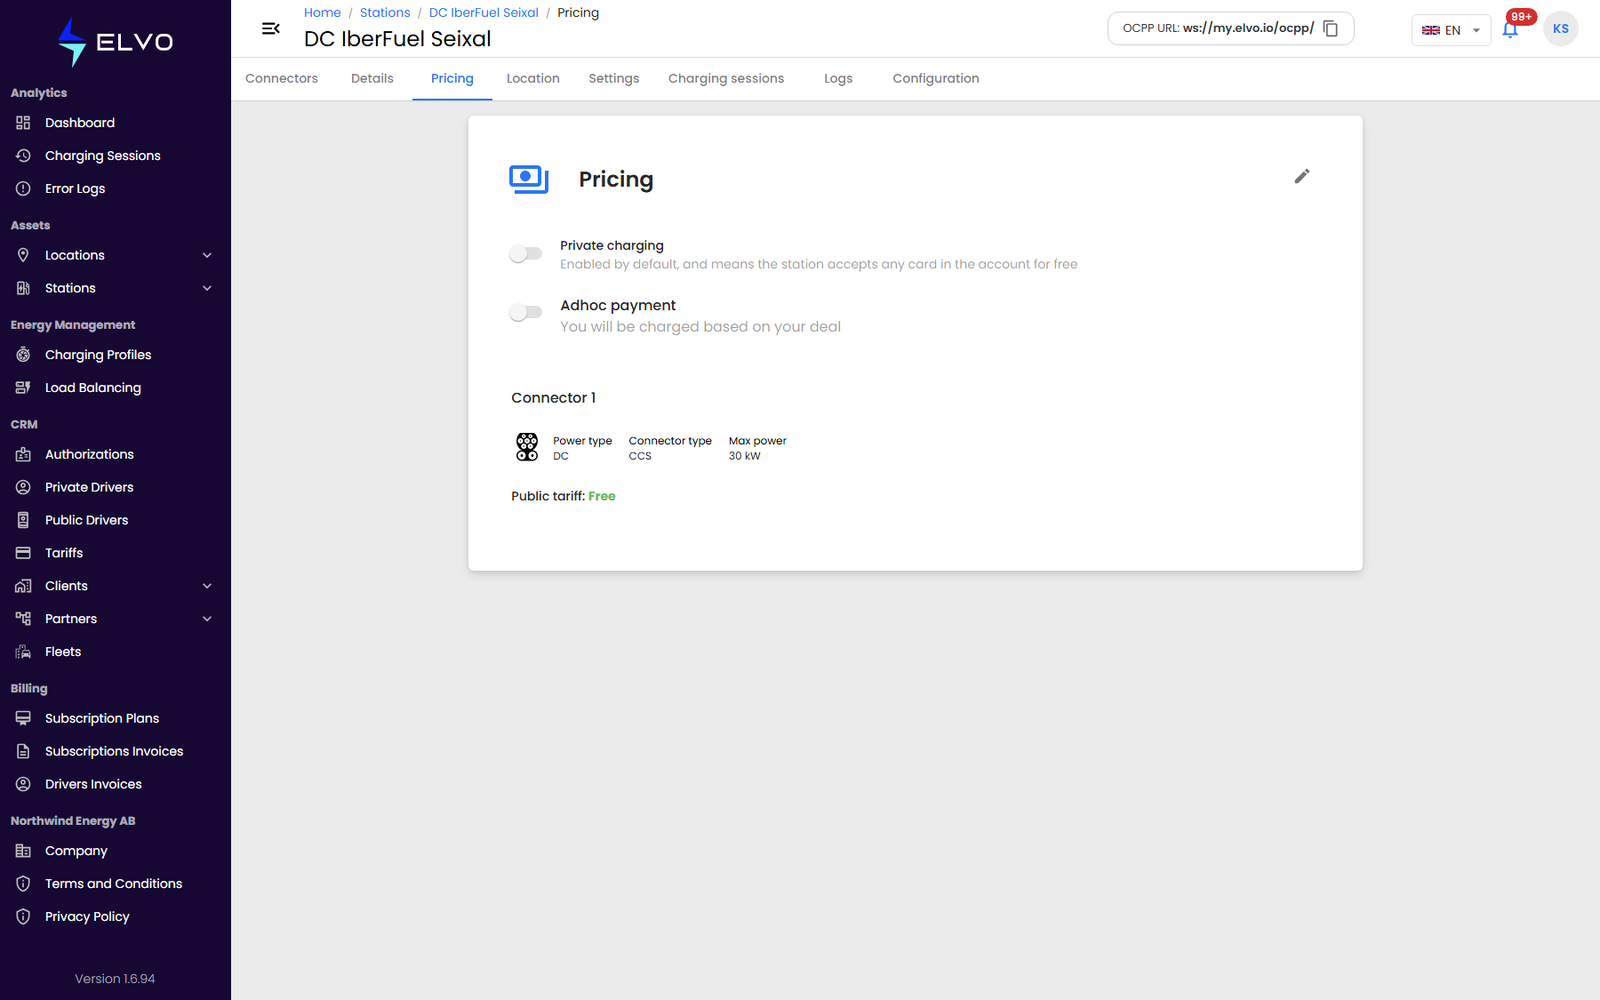Click the Dashboard grid icon
Image resolution: width=1600 pixels, height=1000 pixels.
[23, 123]
